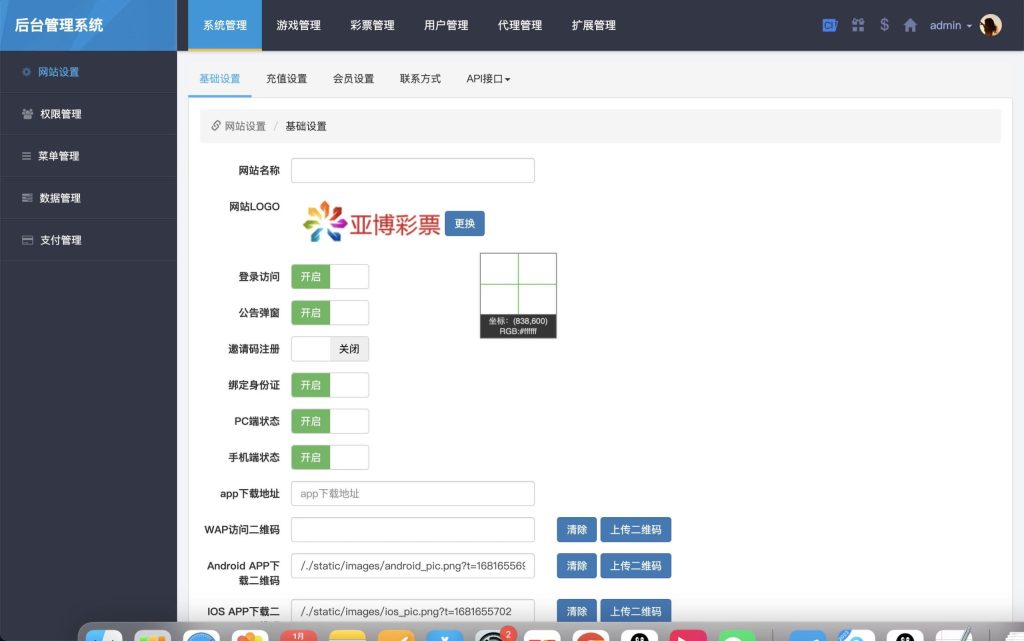1024x641 pixels.
Task: Switch to the 充值设置 tab
Action: [286, 78]
